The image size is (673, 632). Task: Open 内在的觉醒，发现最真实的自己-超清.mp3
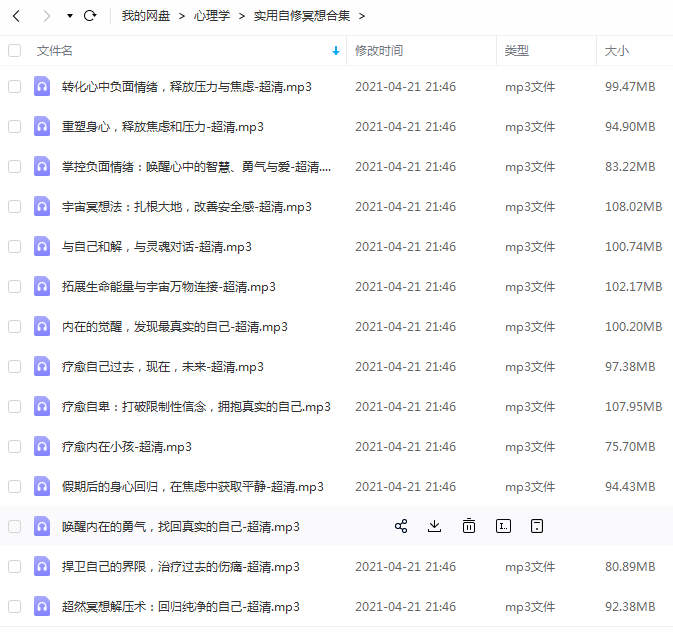pyautogui.click(x=175, y=327)
